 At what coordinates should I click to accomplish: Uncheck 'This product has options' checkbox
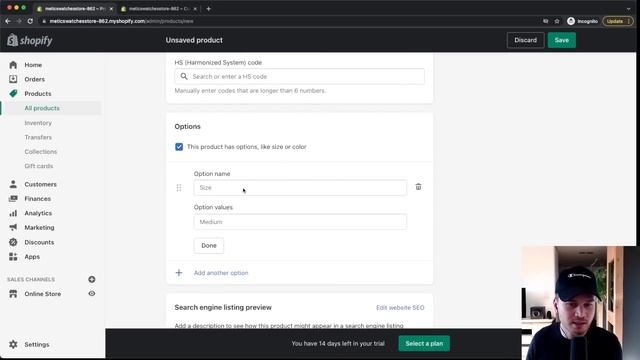179,147
